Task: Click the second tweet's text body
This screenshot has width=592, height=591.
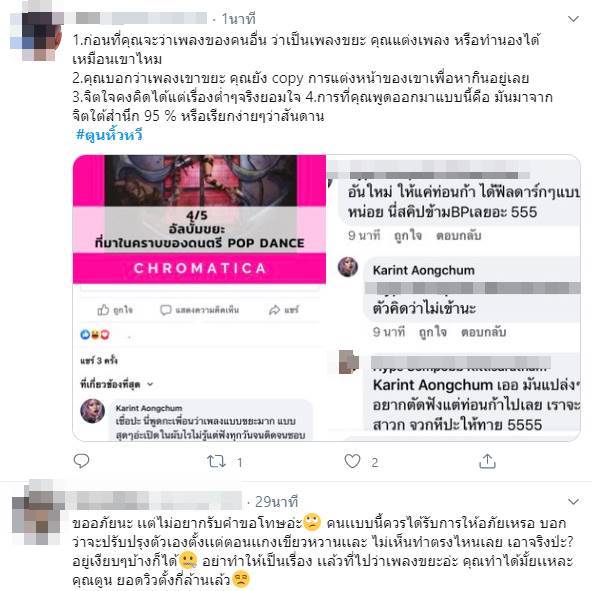Action: click(x=323, y=551)
